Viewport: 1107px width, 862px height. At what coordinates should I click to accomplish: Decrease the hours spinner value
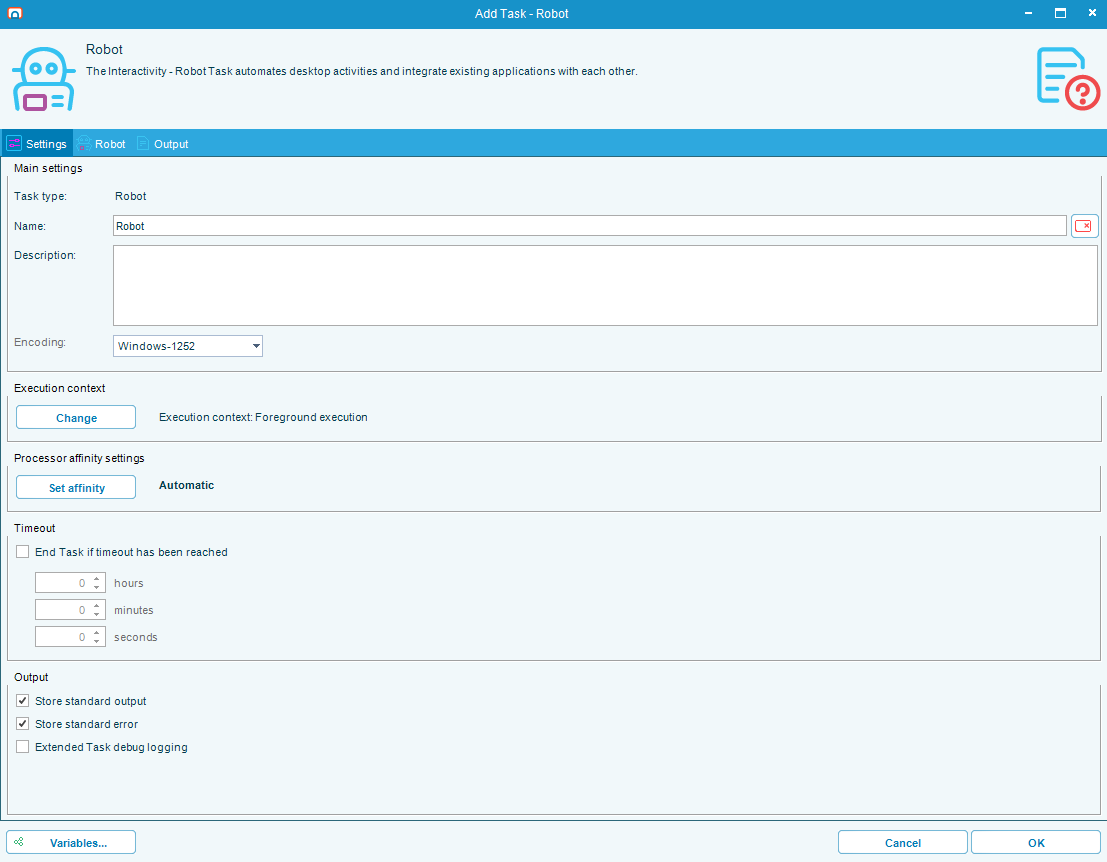(97, 587)
